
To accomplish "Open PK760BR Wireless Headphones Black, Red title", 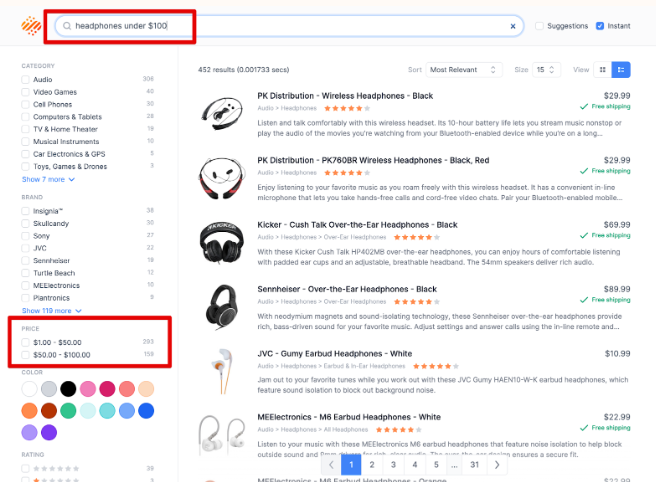I will (x=373, y=160).
